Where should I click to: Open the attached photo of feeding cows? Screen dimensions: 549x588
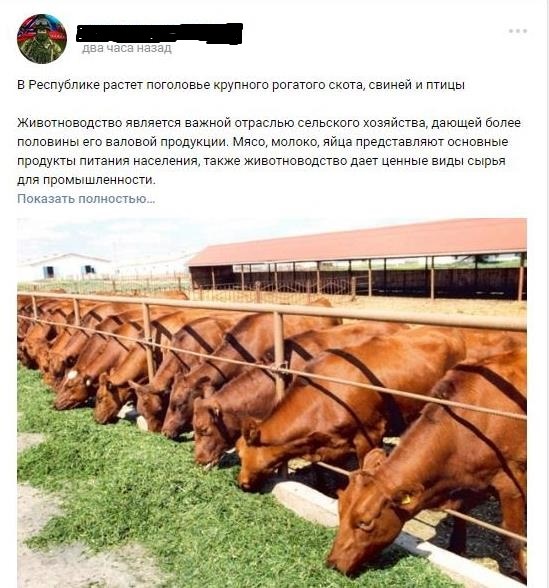click(272, 403)
